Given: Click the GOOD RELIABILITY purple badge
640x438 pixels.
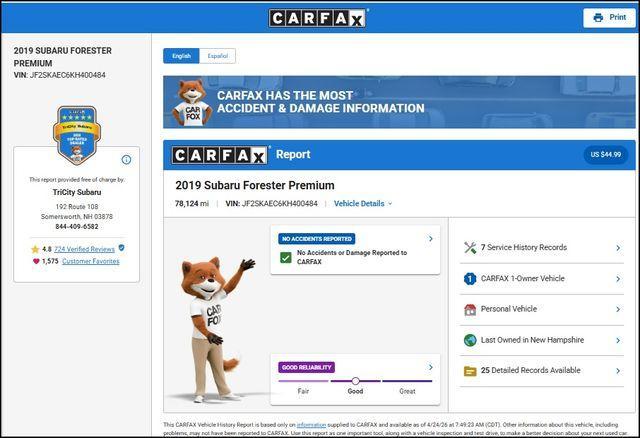Looking at the screenshot, I should coord(307,367).
